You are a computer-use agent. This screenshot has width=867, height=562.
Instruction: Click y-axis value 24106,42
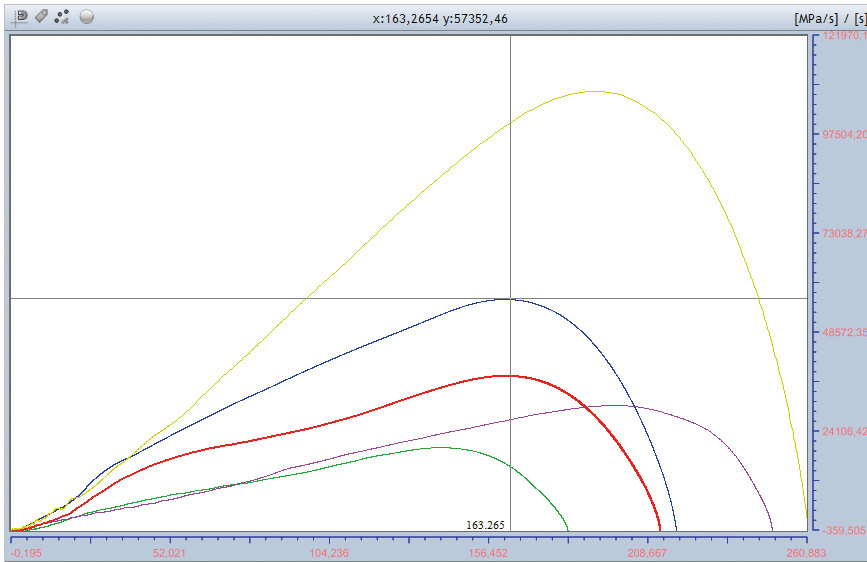point(844,431)
